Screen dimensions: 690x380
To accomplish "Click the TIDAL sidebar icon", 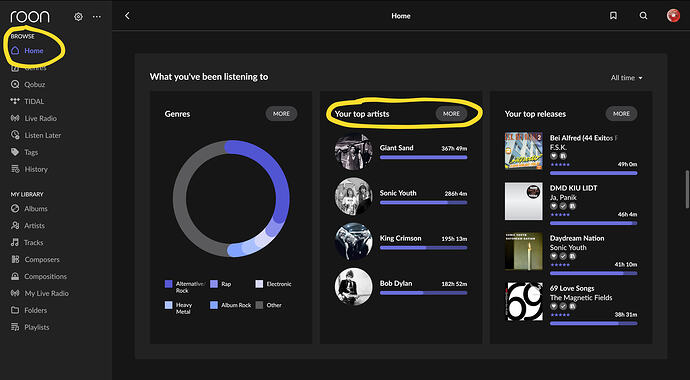I will pyautogui.click(x=15, y=101).
